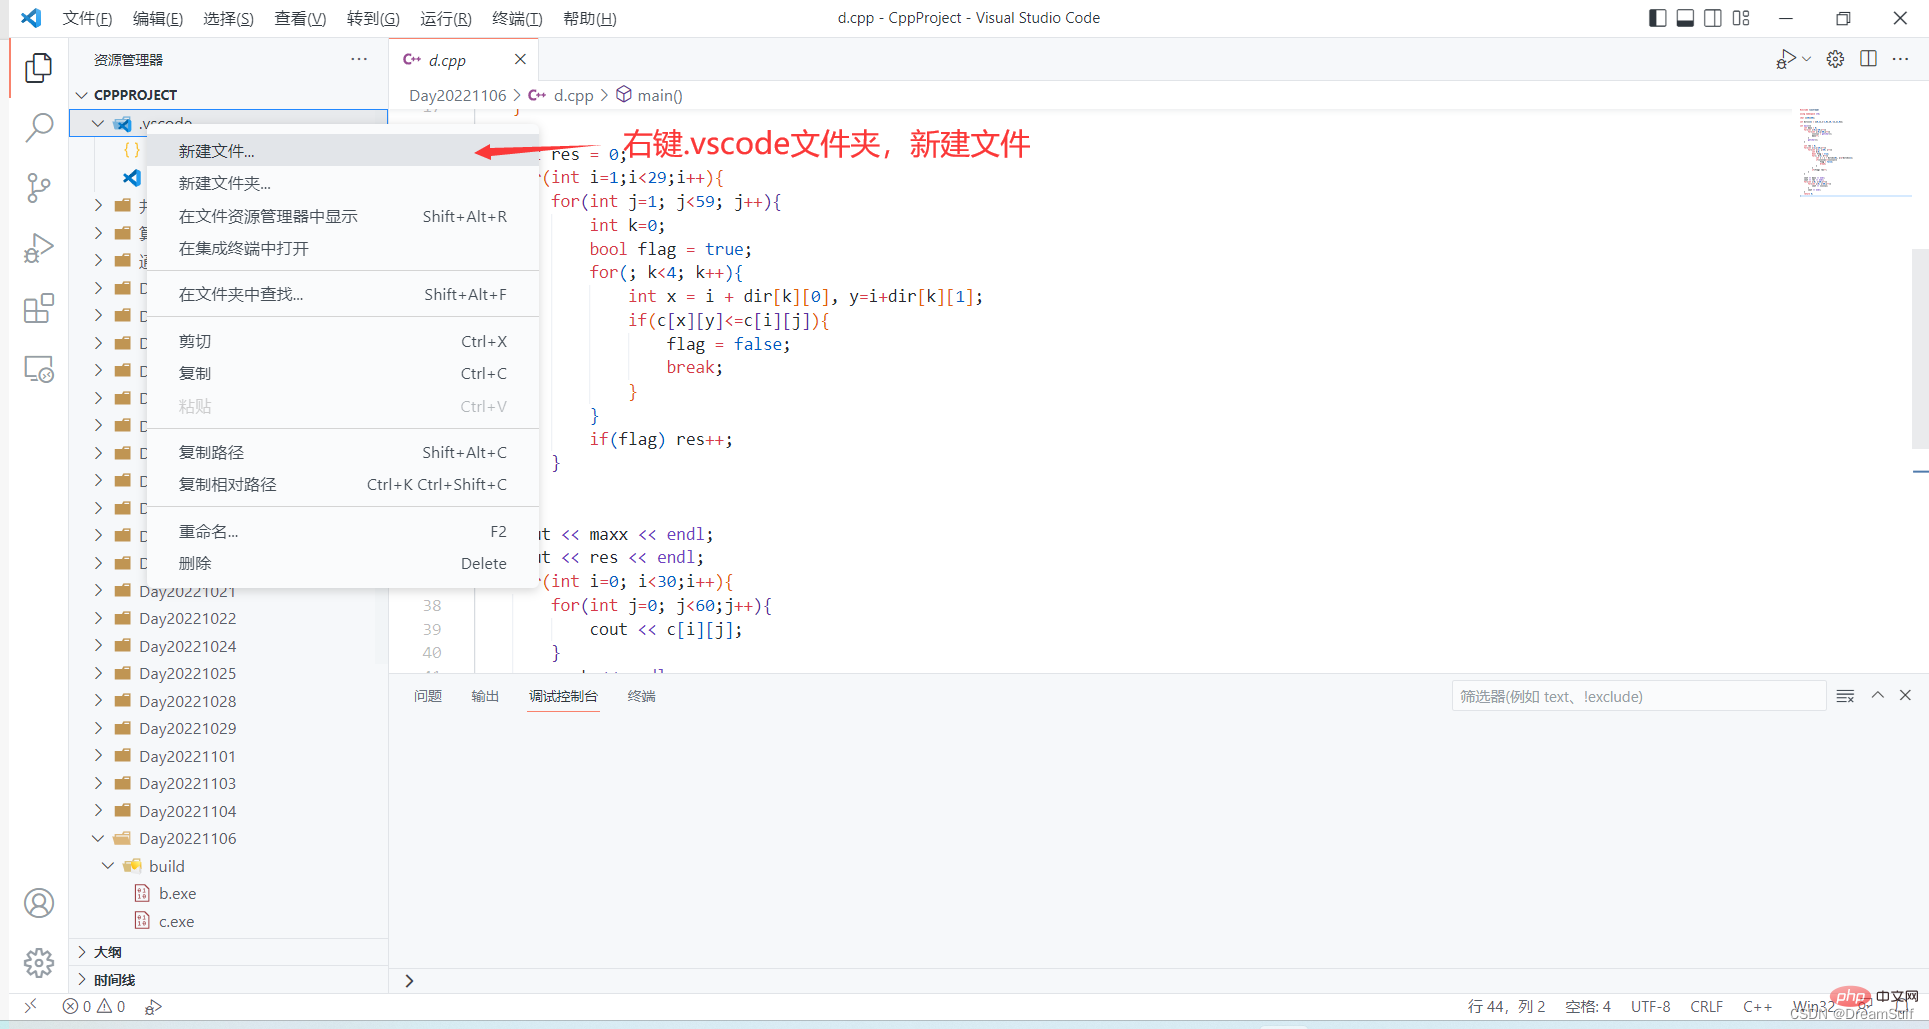Collapse the build folder
The height and width of the screenshot is (1029, 1929).
(108, 866)
